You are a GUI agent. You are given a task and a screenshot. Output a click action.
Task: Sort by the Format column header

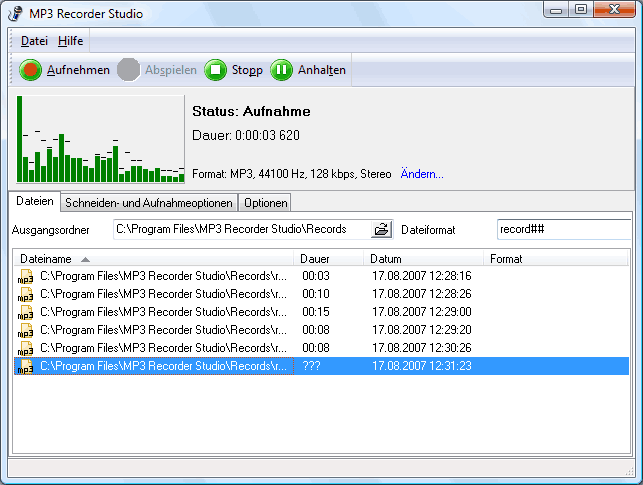[x=555, y=259]
